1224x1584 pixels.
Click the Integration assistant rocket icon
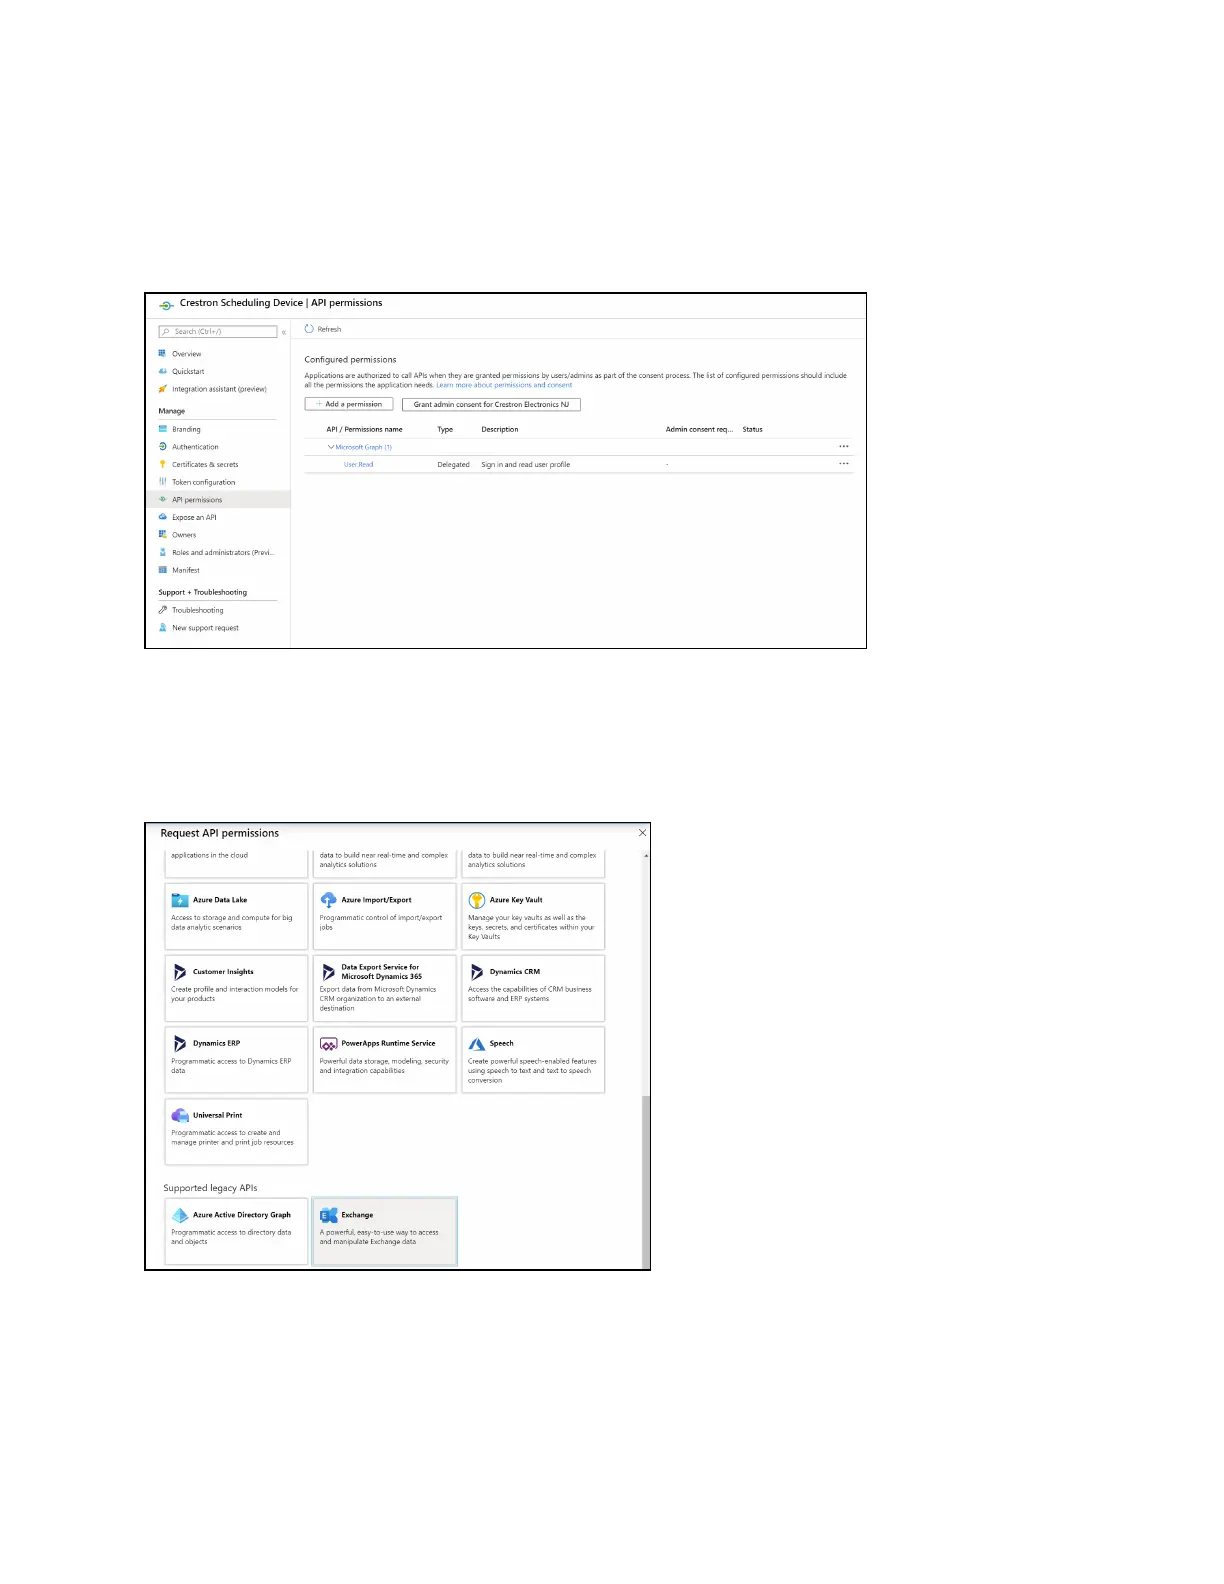coord(162,389)
